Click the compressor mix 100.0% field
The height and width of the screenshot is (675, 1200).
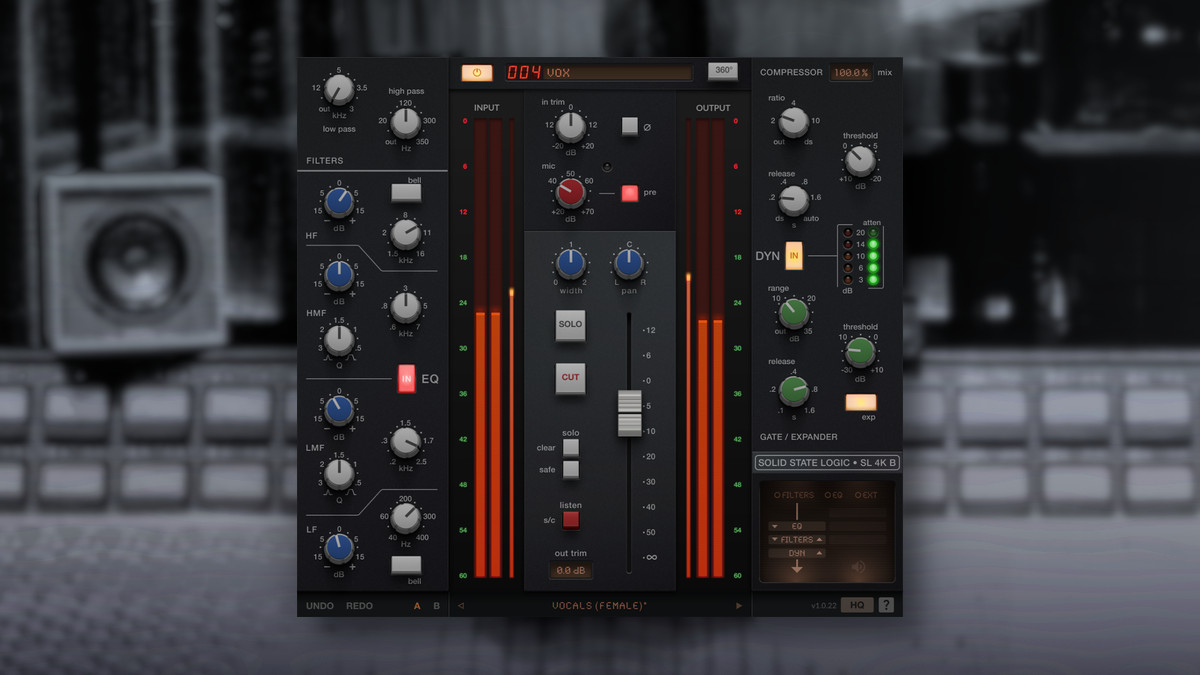tap(851, 73)
